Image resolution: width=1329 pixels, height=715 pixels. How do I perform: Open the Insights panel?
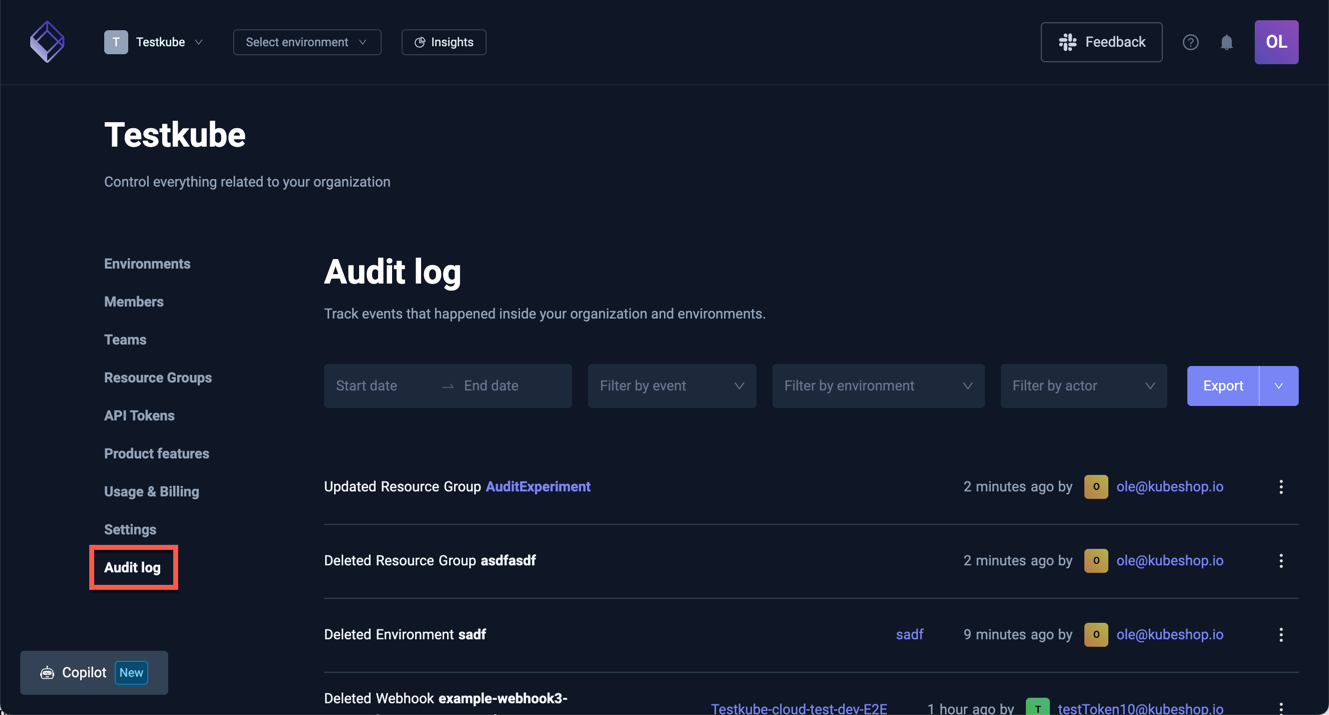pos(443,41)
